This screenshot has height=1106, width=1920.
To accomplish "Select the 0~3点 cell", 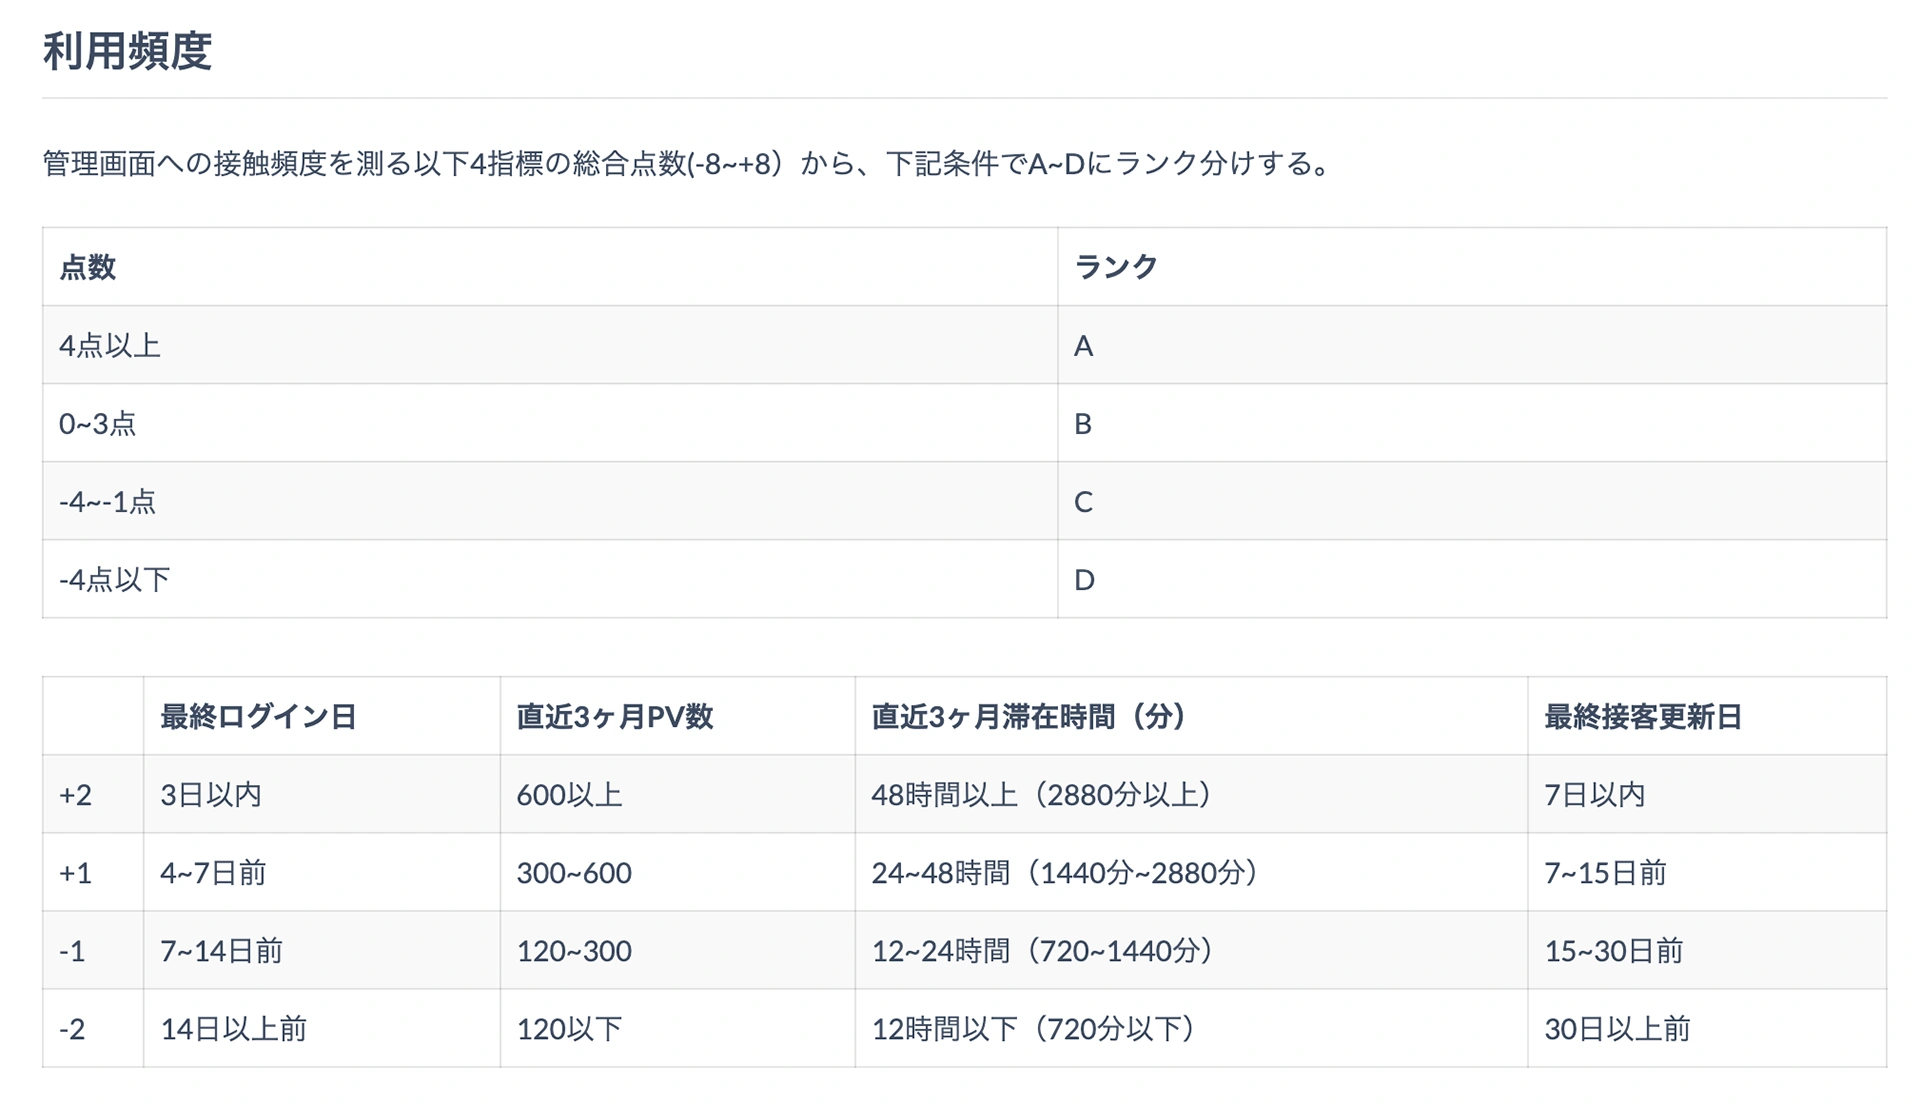I will [x=550, y=423].
